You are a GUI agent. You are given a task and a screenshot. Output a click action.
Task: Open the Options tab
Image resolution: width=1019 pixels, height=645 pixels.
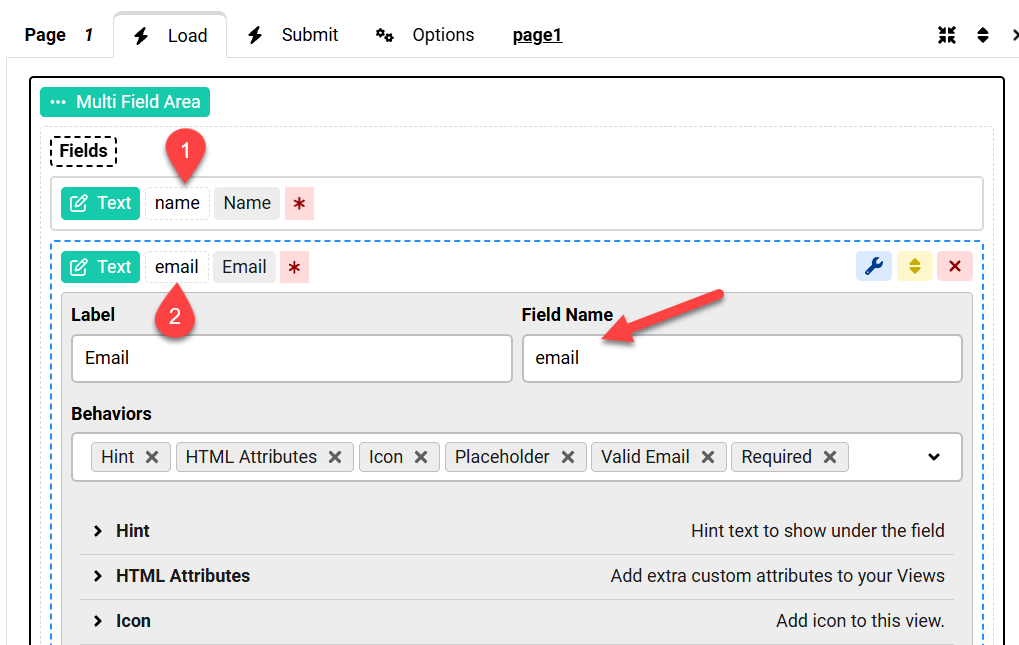click(425, 35)
